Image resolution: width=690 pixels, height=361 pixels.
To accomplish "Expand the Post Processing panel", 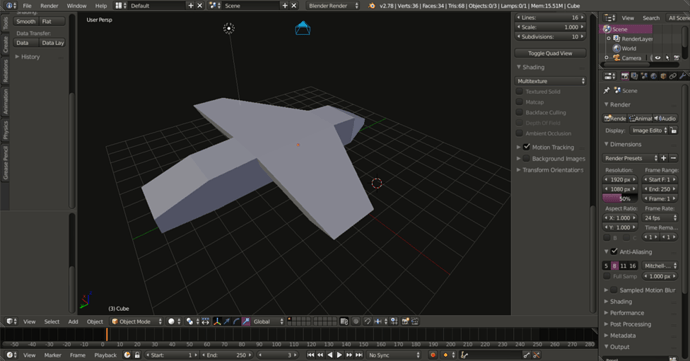I will tap(628, 324).
